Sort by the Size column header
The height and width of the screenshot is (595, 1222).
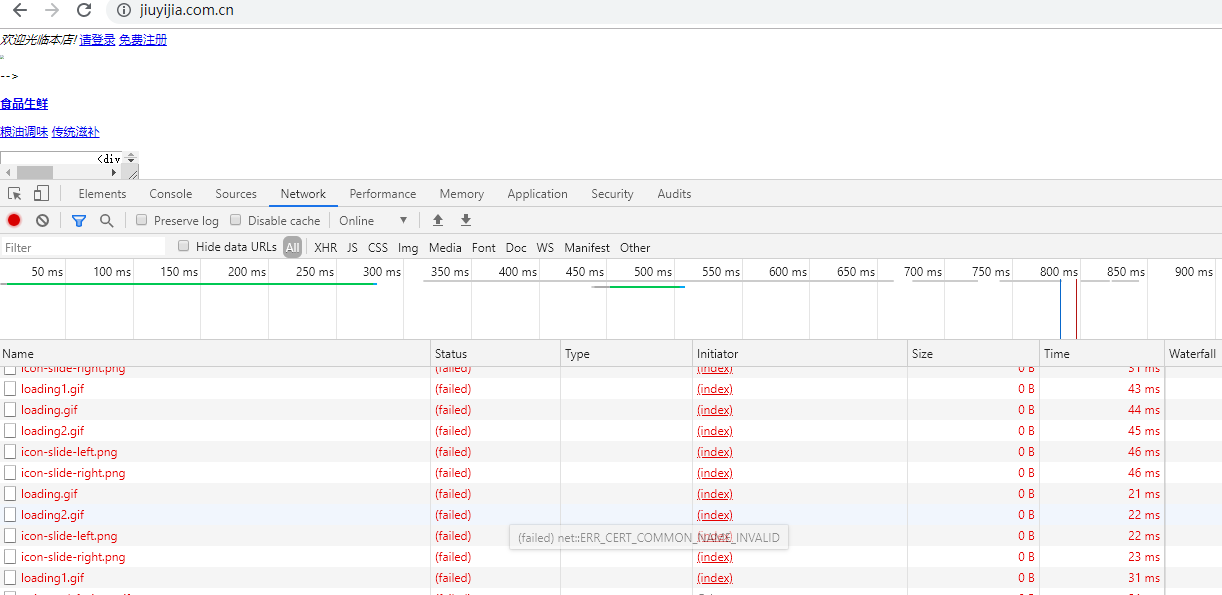(974, 353)
